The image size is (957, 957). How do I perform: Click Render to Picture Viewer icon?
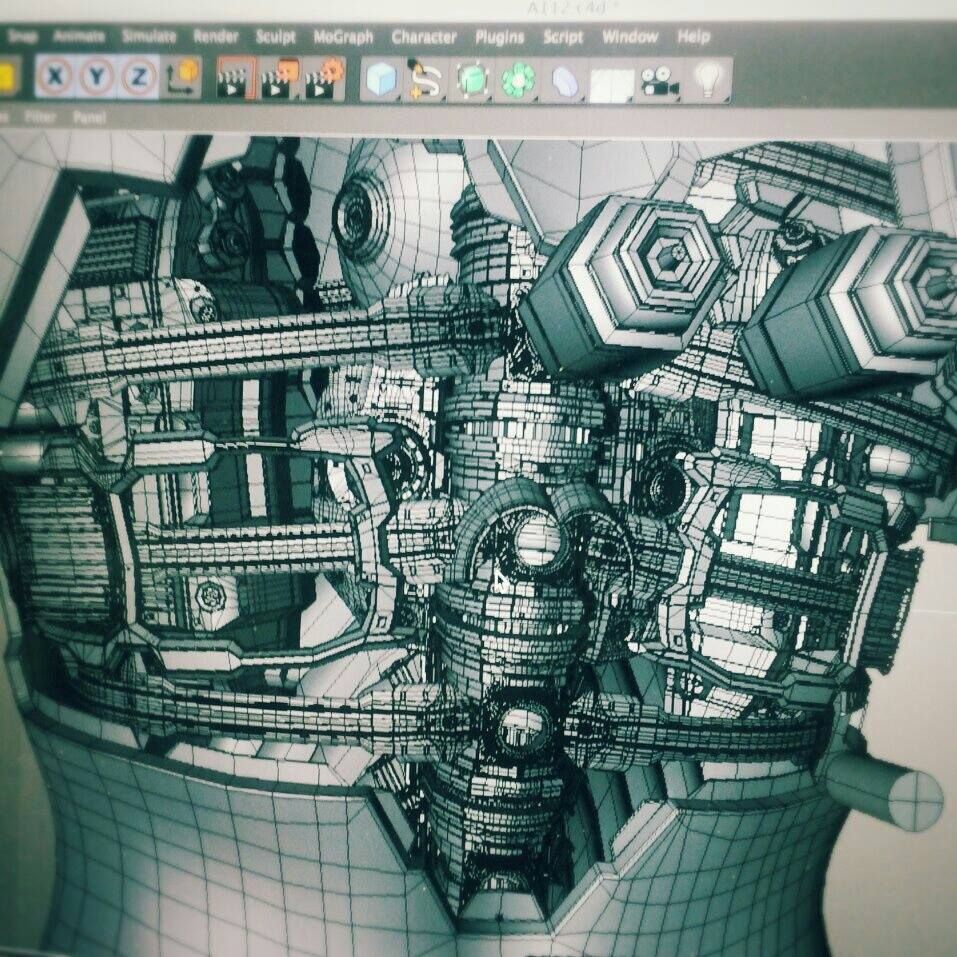tap(280, 79)
